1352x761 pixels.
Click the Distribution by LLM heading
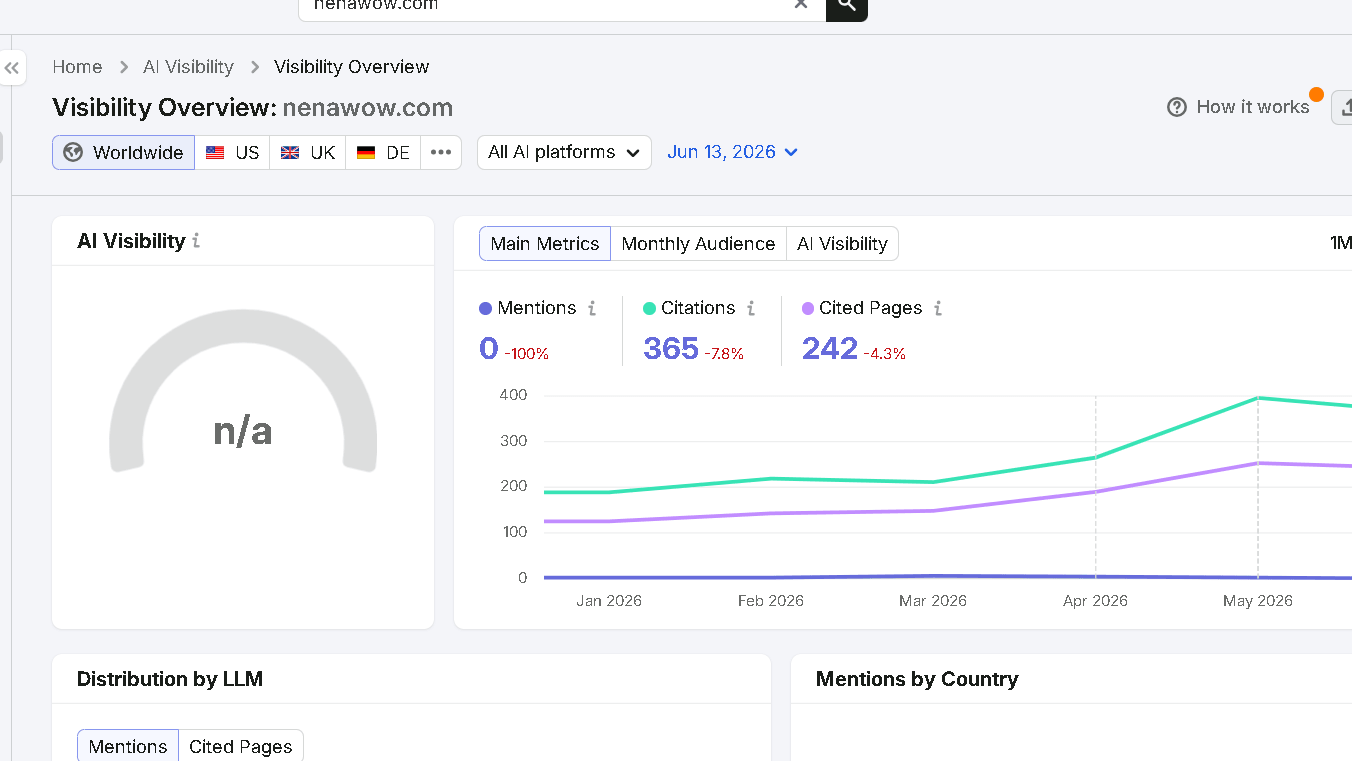(x=170, y=679)
